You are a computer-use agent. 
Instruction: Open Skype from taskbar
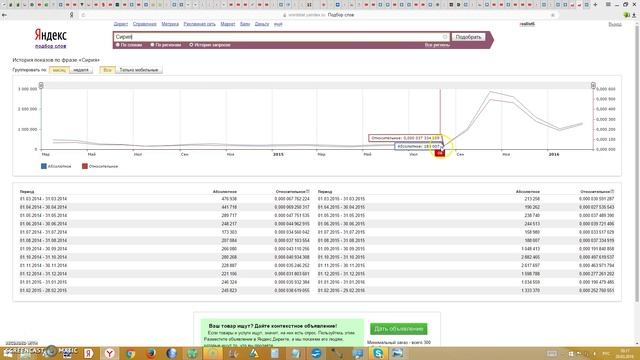click(378, 353)
